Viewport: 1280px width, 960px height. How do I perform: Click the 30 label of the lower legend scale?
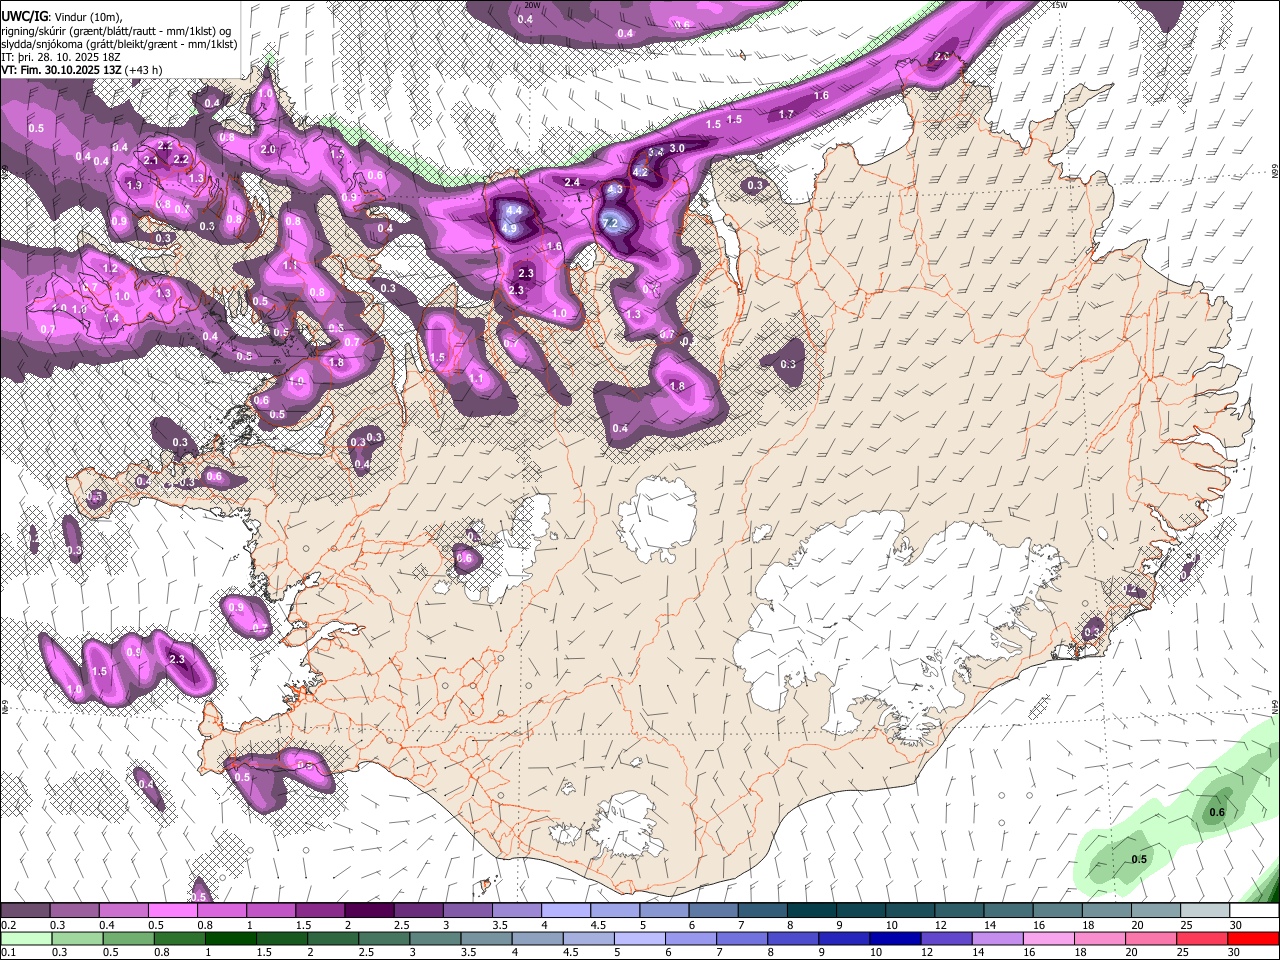1234,952
